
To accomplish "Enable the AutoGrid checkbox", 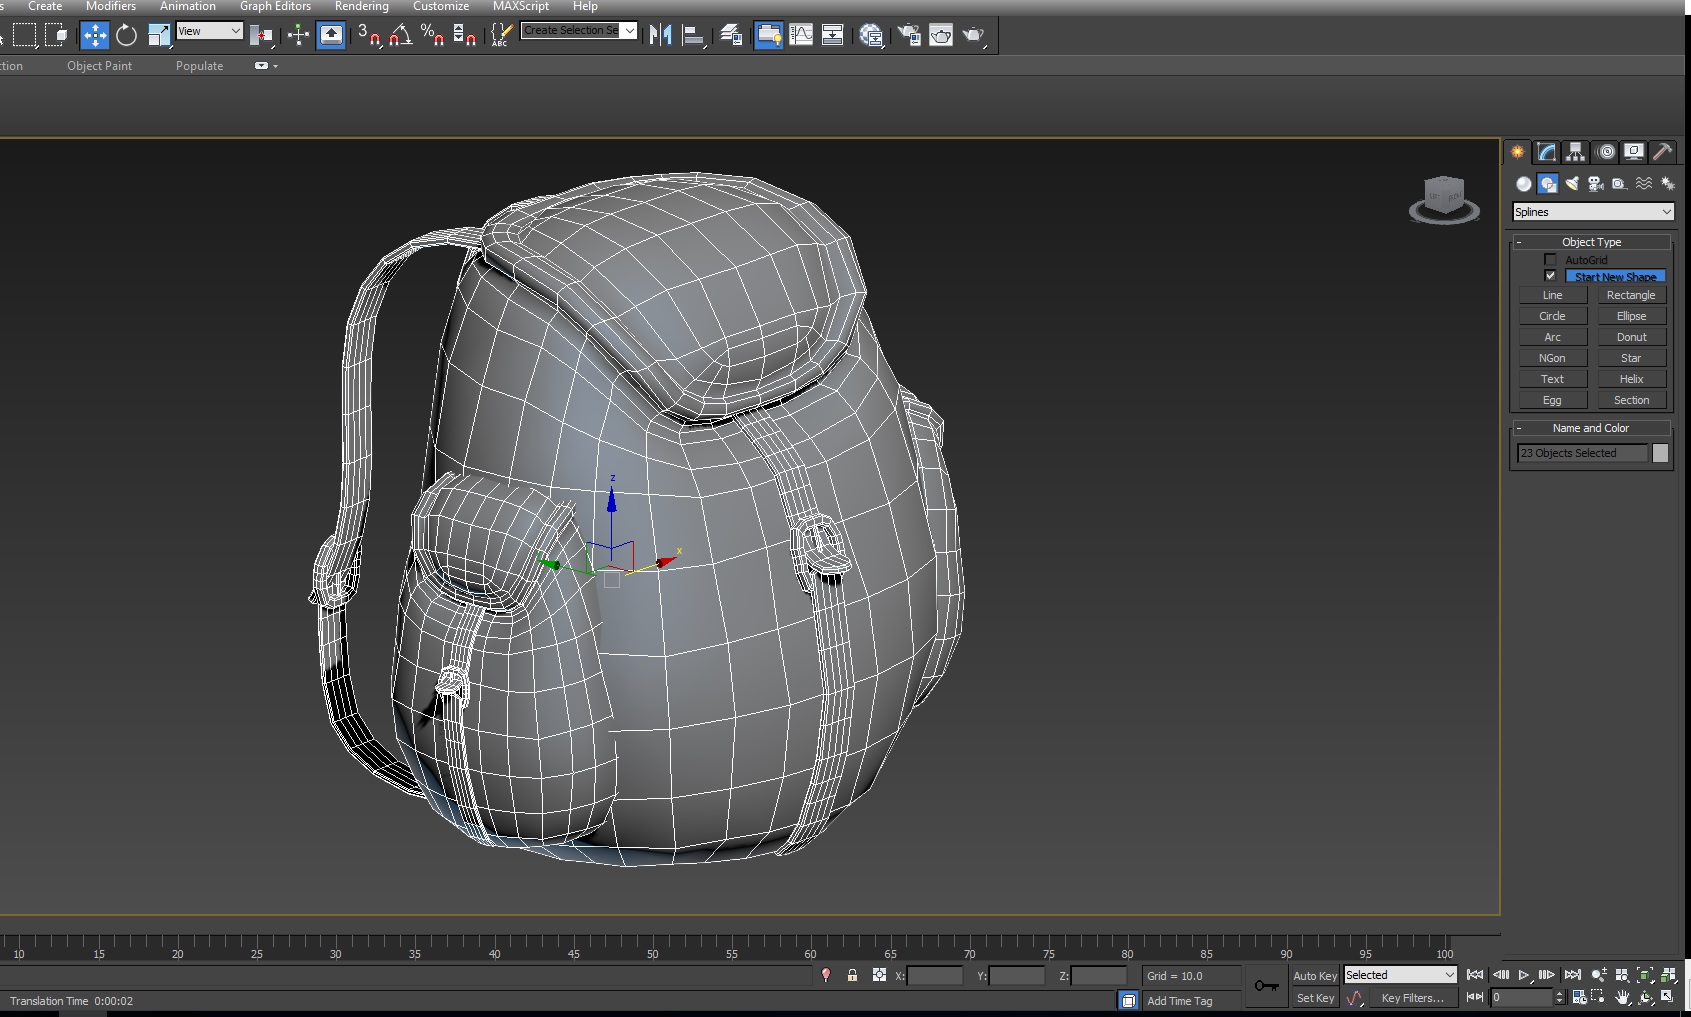I will (1550, 260).
